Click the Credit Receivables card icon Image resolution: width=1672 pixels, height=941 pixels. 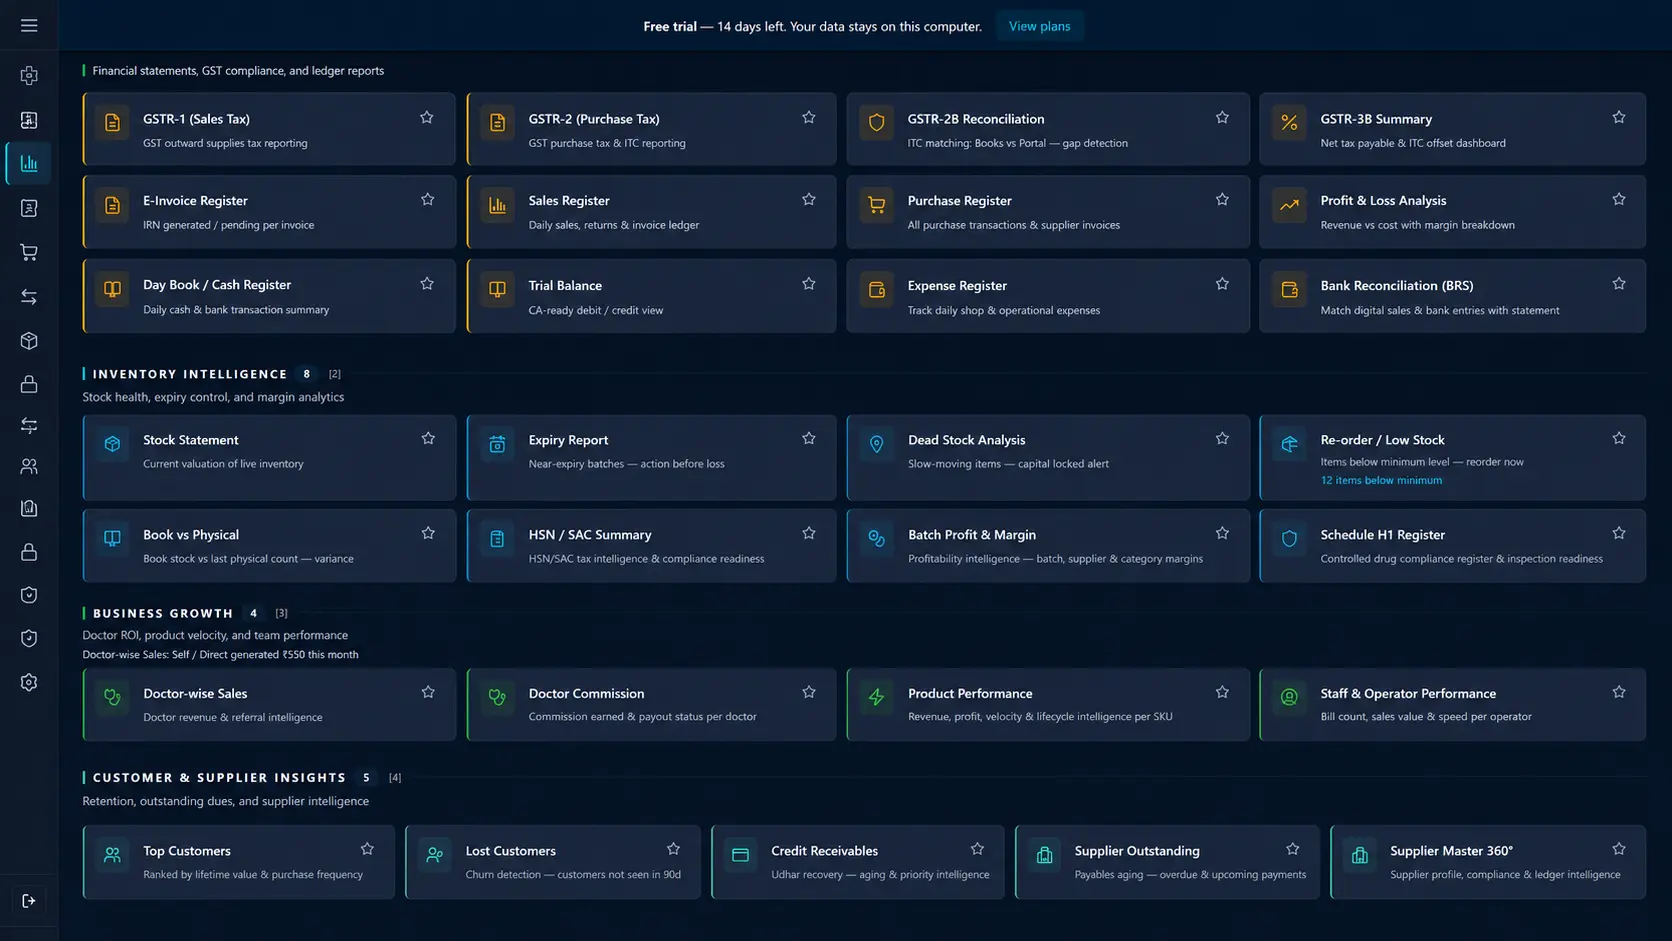[x=740, y=855]
